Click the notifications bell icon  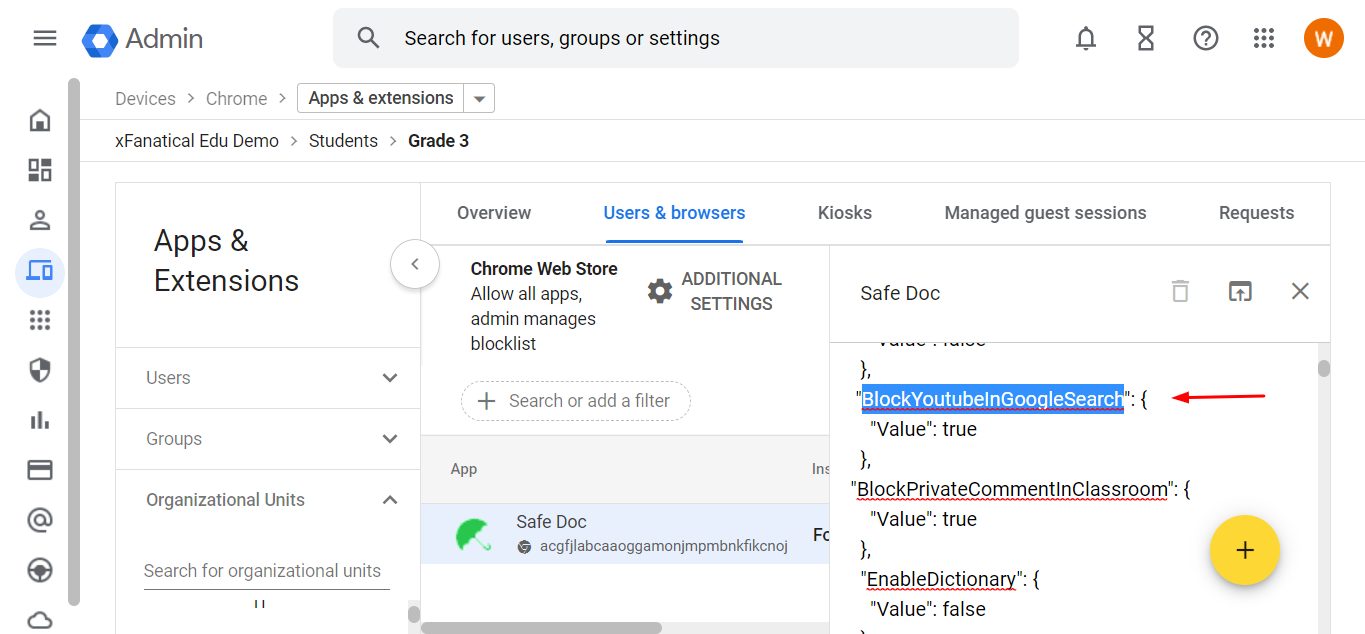coord(1086,38)
